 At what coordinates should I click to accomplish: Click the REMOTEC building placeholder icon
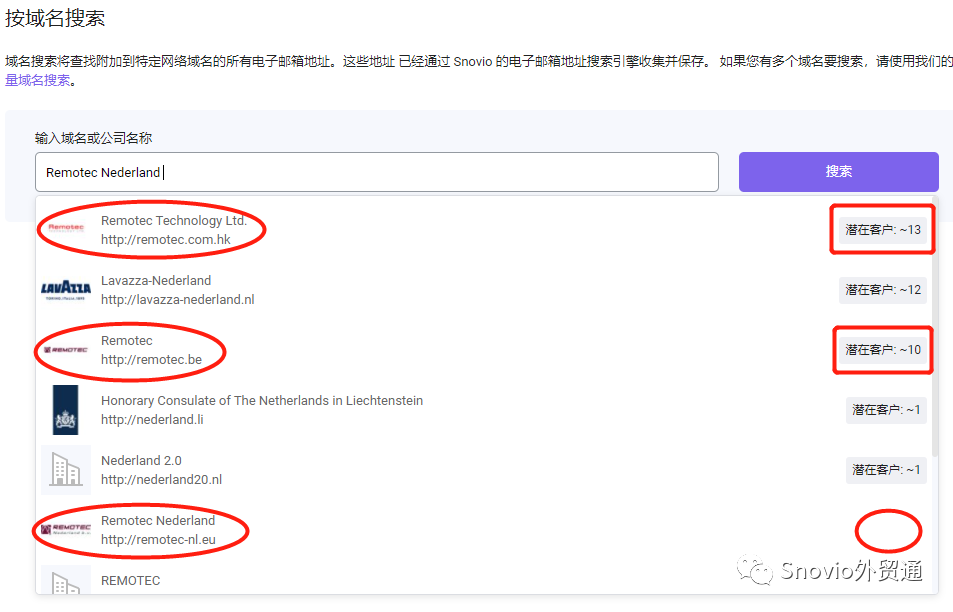[66, 580]
